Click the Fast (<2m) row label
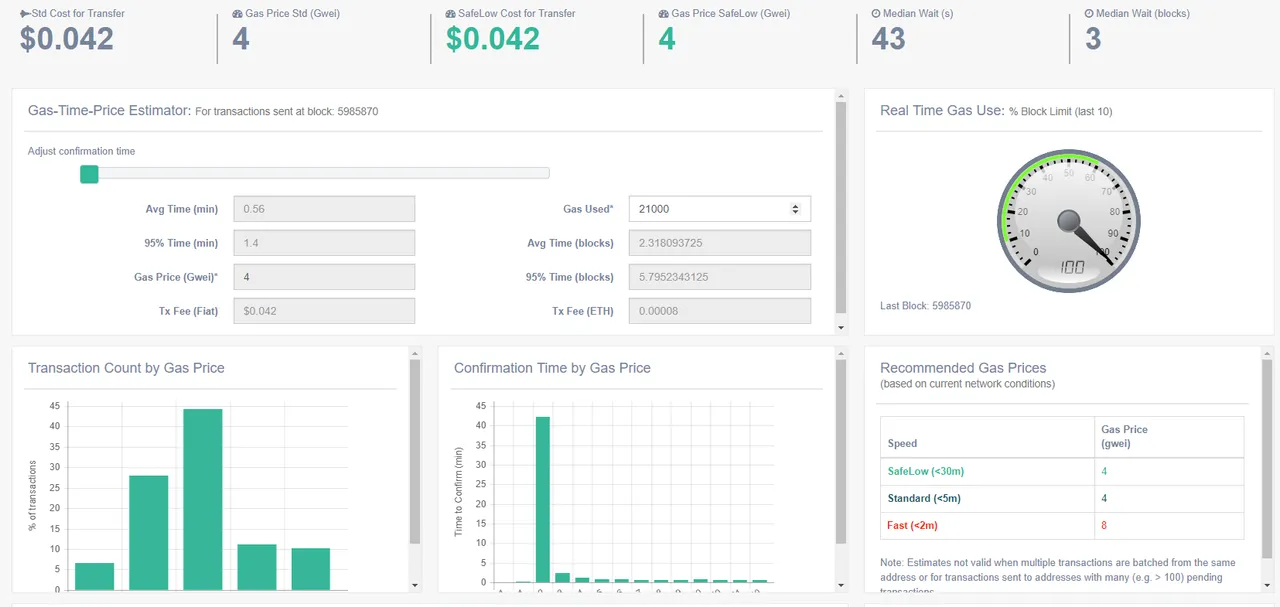 coord(912,525)
